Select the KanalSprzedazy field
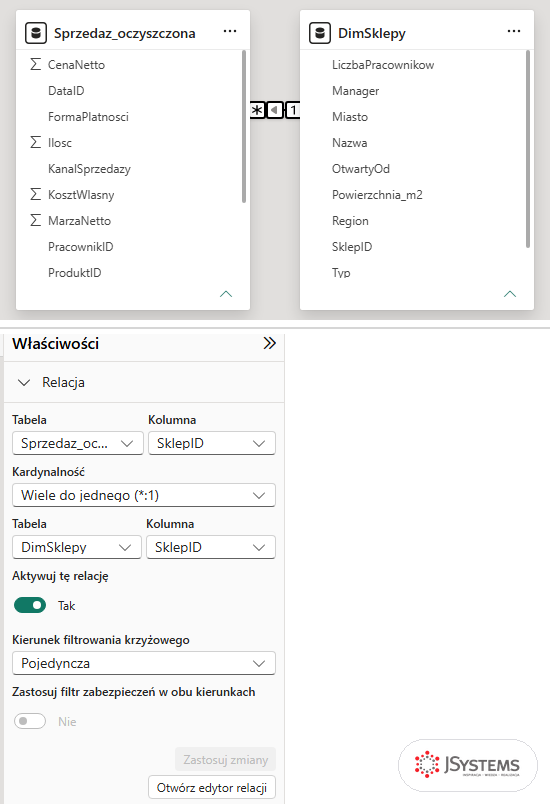550x804 pixels. pyautogui.click(x=89, y=169)
